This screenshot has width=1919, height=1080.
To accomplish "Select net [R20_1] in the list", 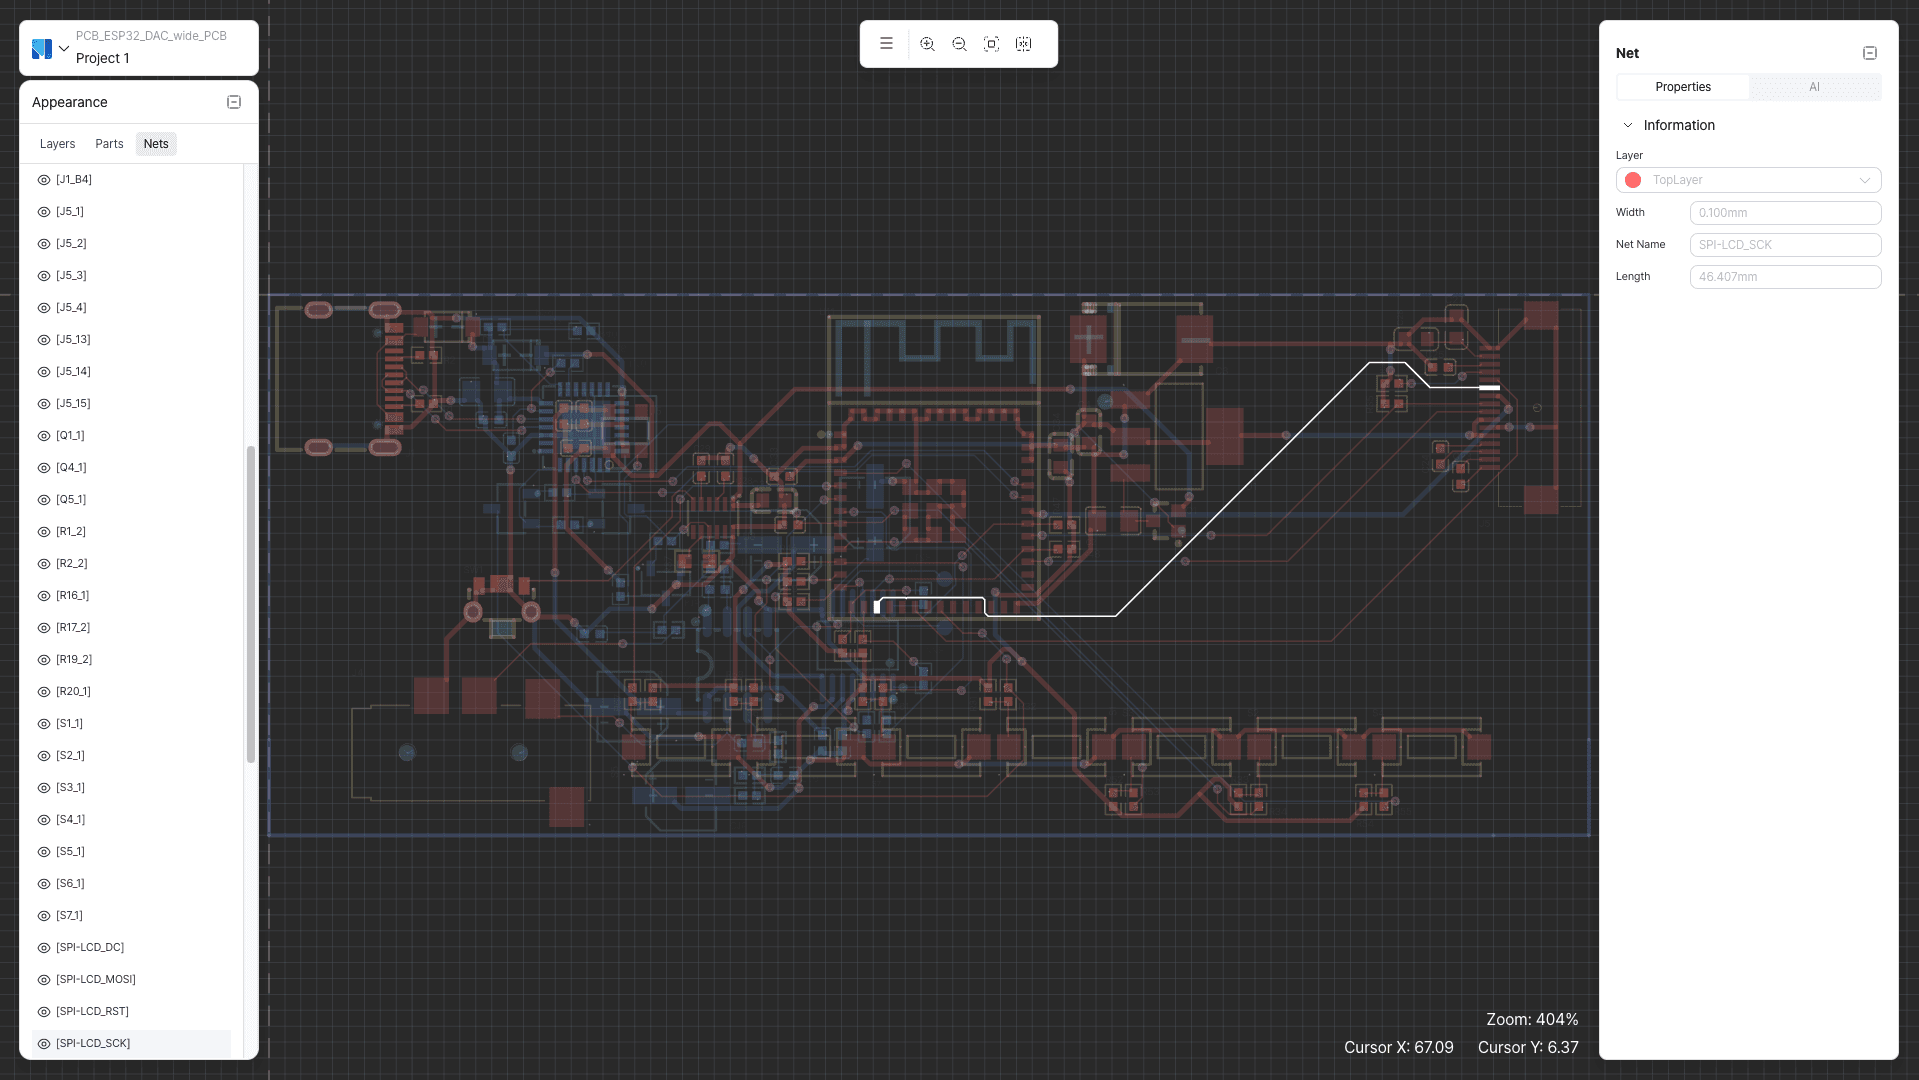I will (131, 691).
